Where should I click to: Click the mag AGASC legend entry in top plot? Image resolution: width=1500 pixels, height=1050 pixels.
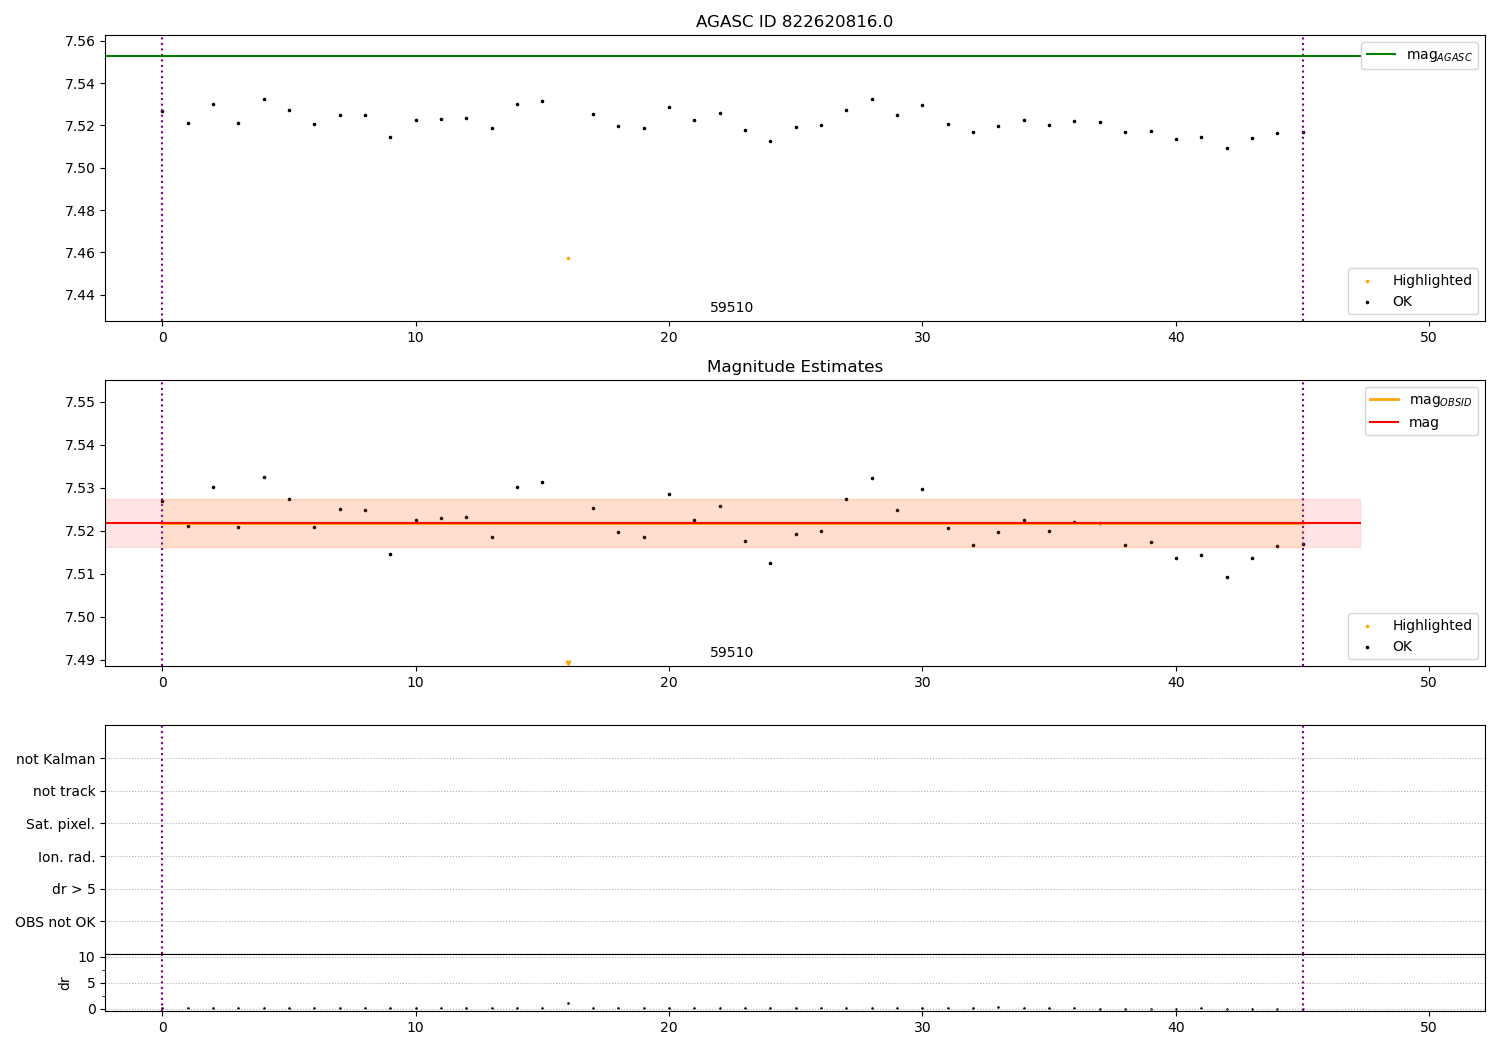pyautogui.click(x=1419, y=55)
